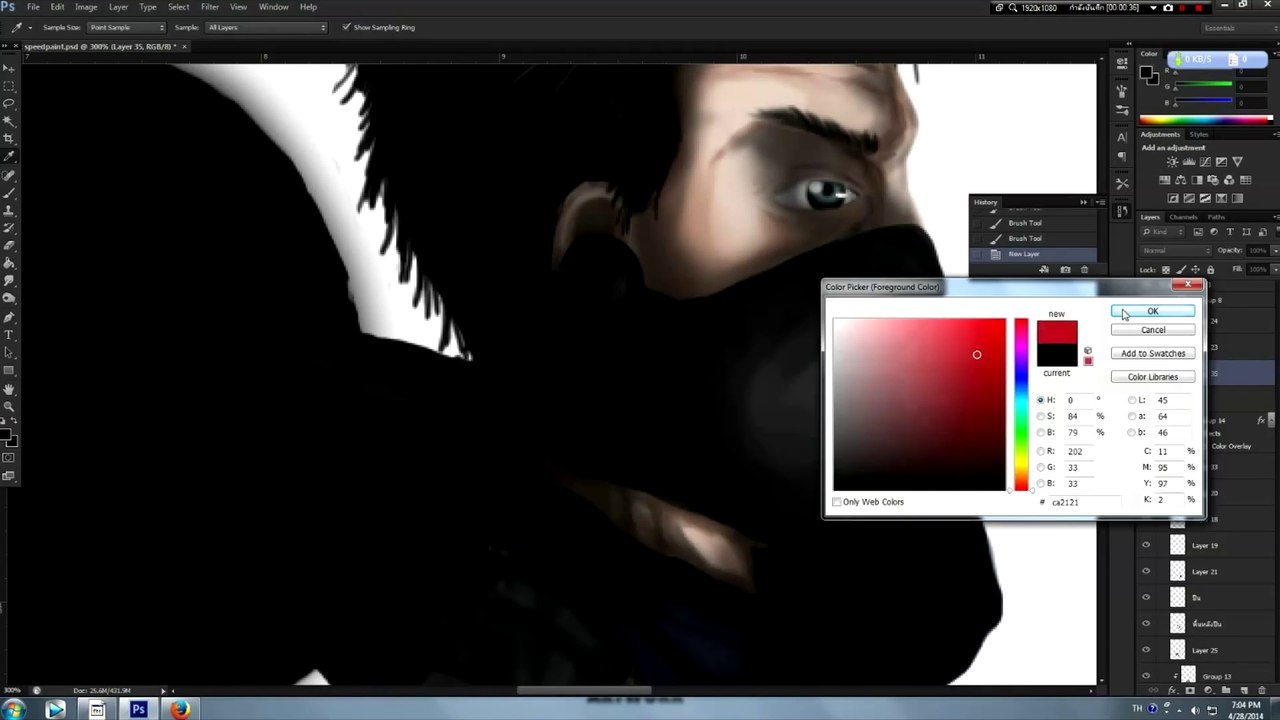Viewport: 1280px width, 720px height.
Task: Confirm color with OK button
Action: pyautogui.click(x=1153, y=312)
